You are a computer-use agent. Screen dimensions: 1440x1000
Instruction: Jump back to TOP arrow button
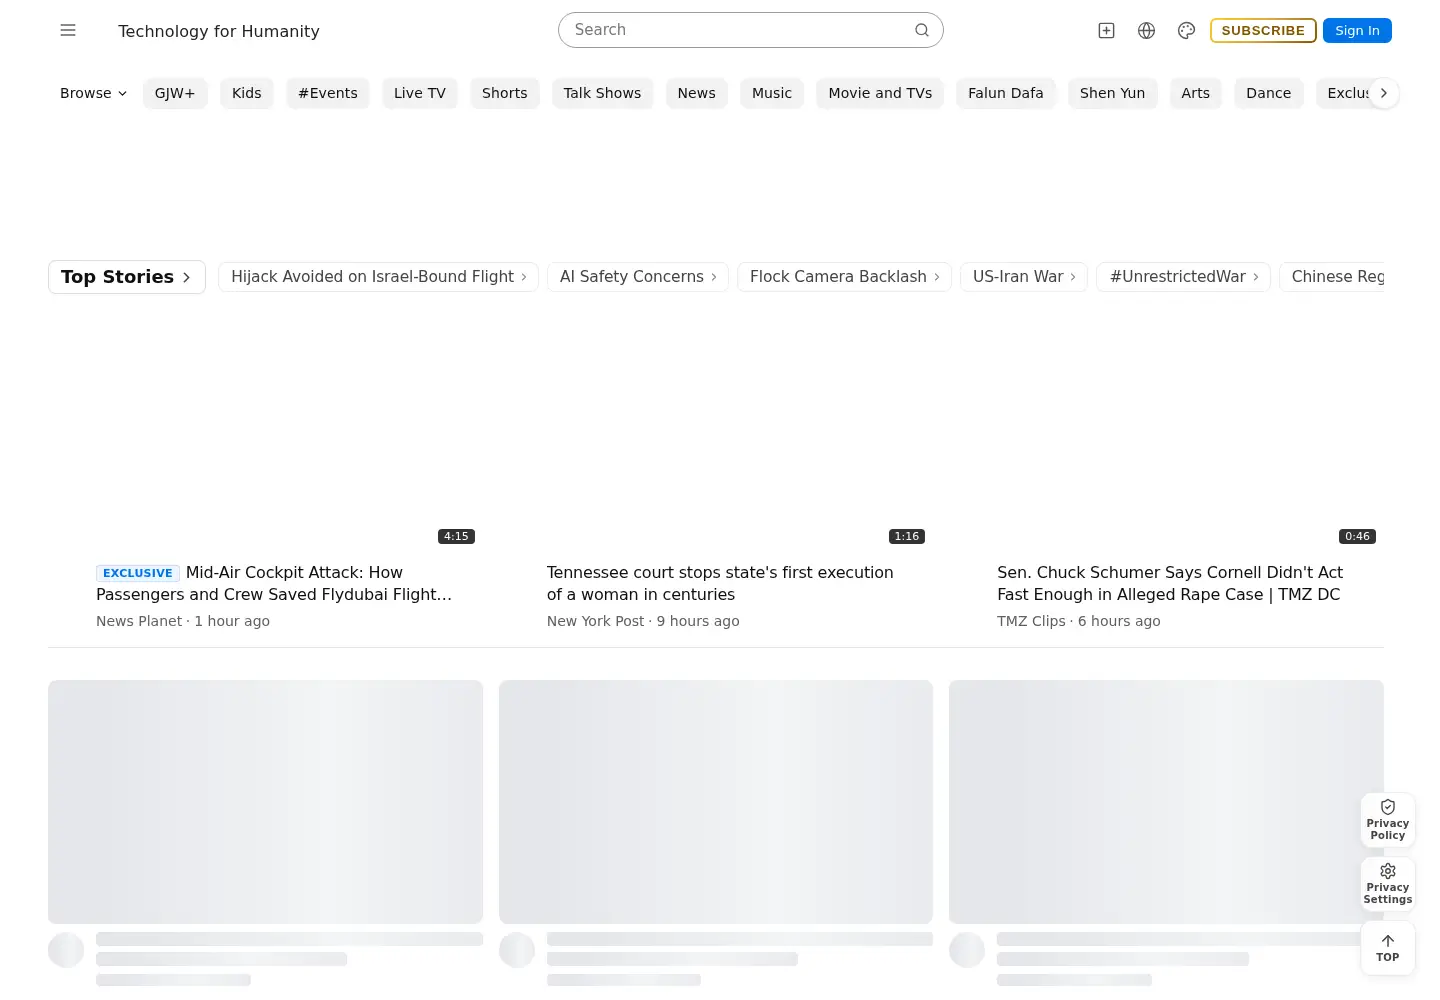tap(1388, 948)
